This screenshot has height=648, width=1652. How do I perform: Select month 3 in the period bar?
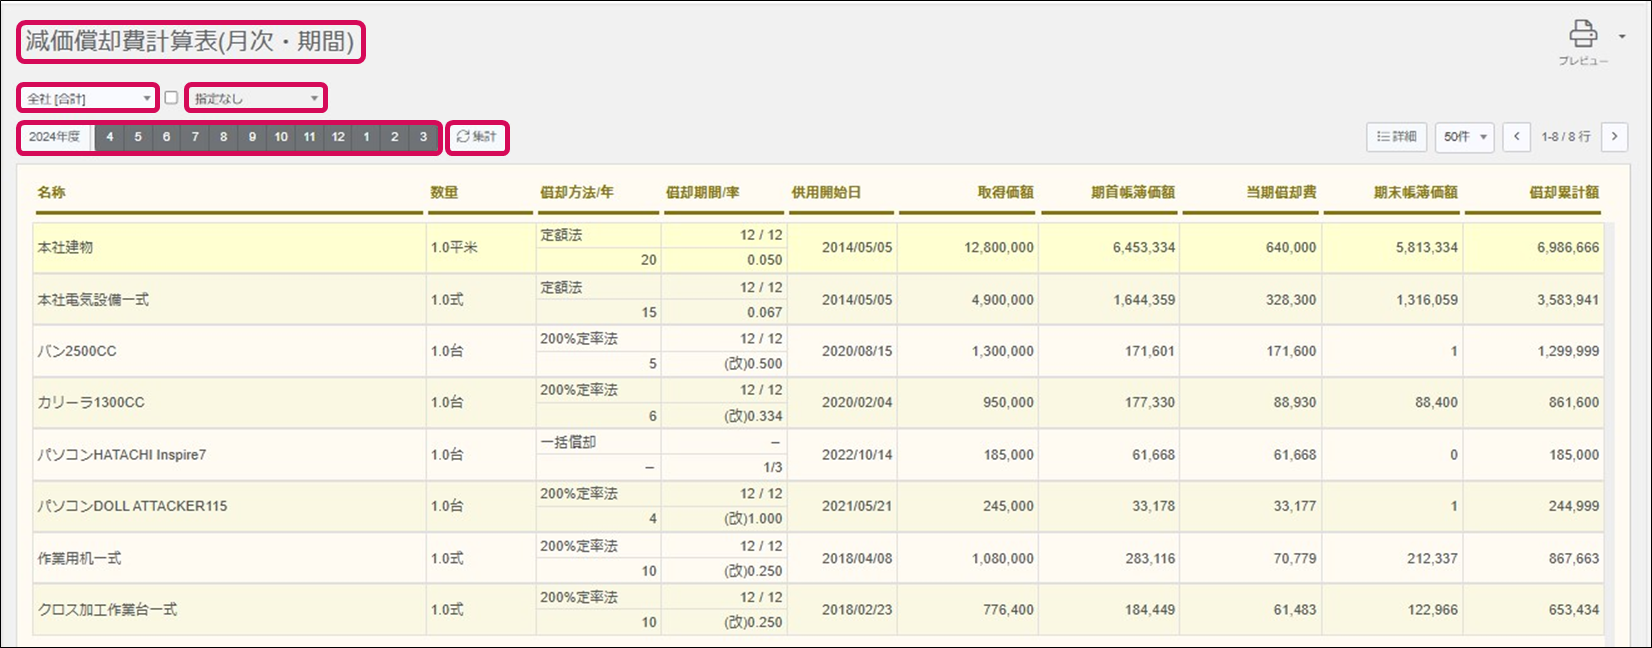click(x=423, y=137)
